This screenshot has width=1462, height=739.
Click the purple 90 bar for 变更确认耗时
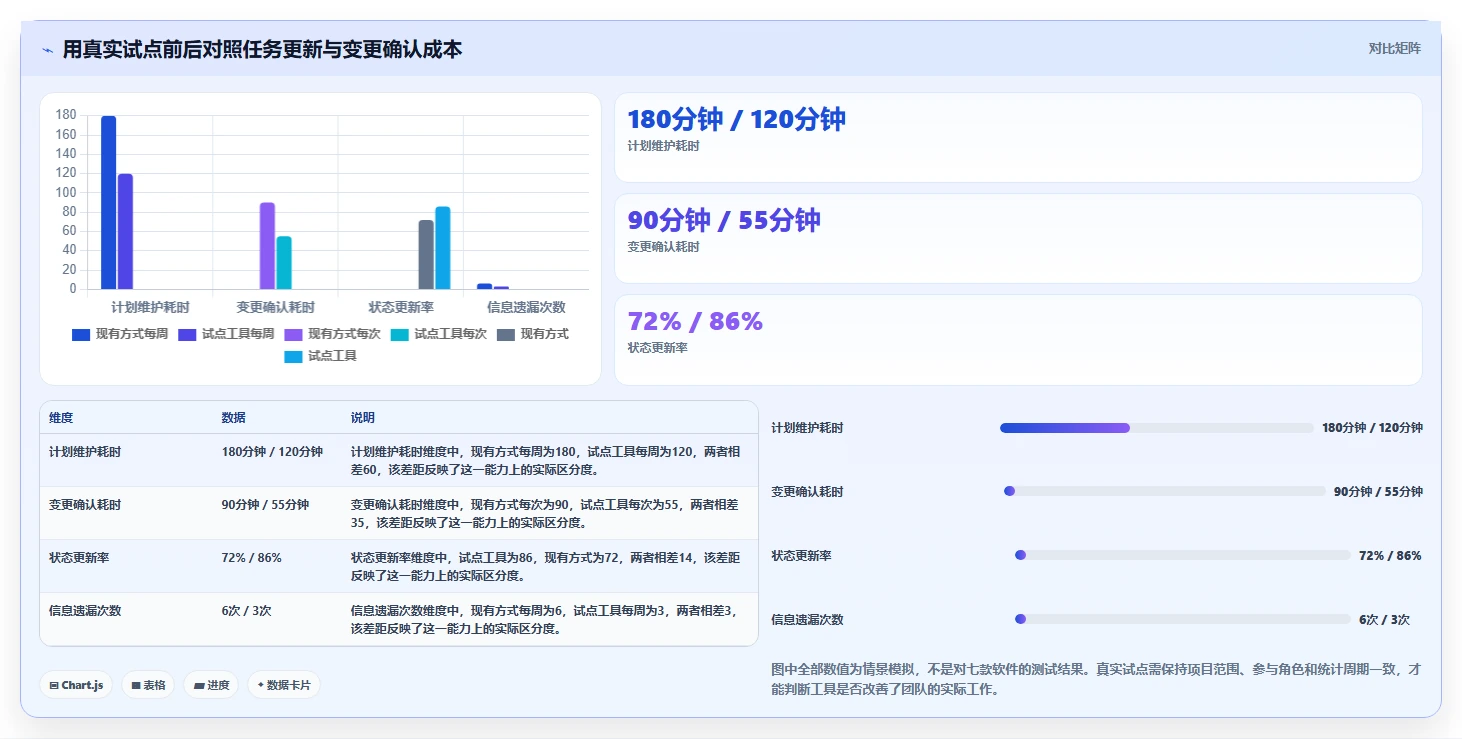pyautogui.click(x=267, y=246)
